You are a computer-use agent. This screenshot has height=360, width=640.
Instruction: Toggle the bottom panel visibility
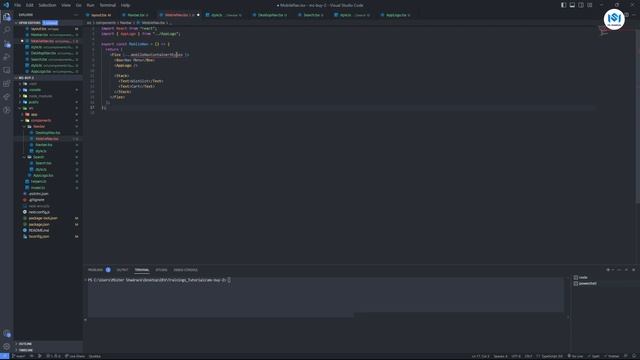[x=572, y=5]
